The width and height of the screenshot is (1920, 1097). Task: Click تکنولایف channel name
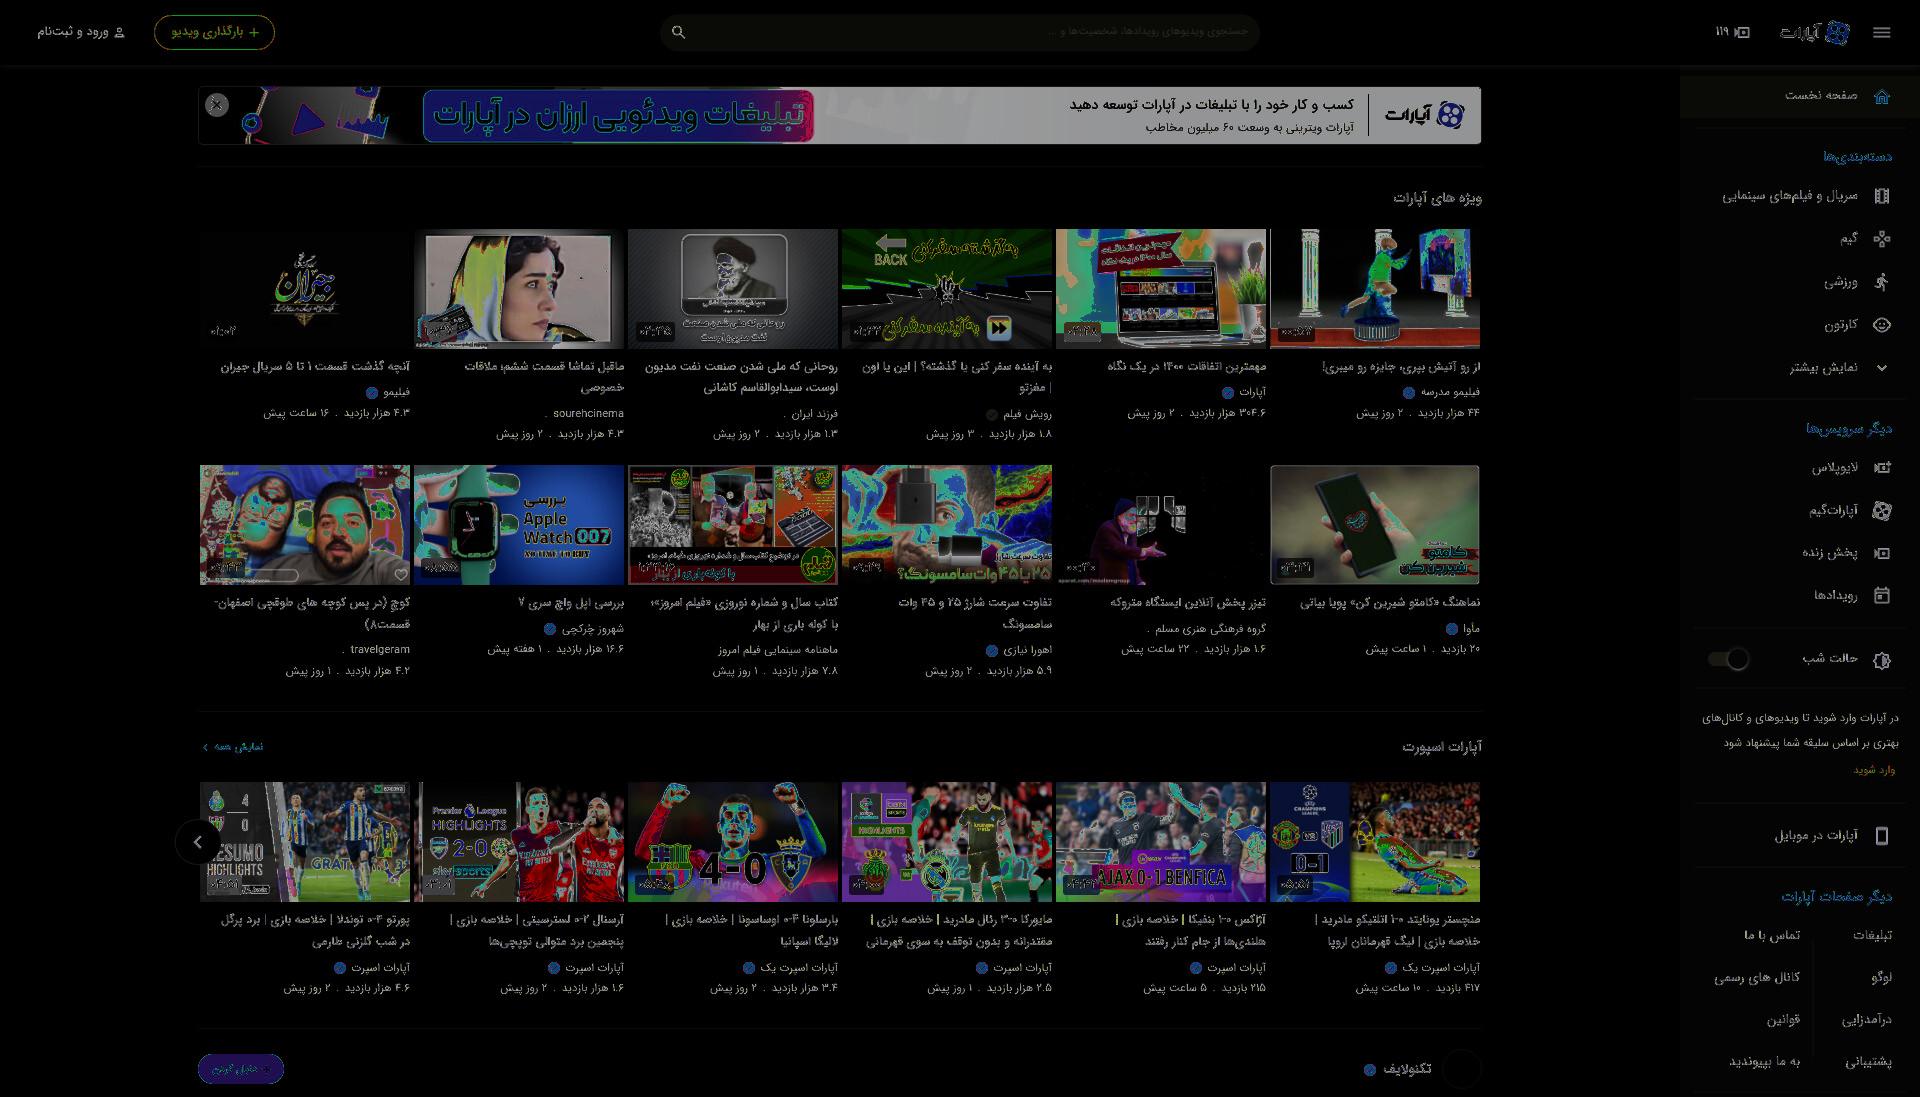1408,1070
